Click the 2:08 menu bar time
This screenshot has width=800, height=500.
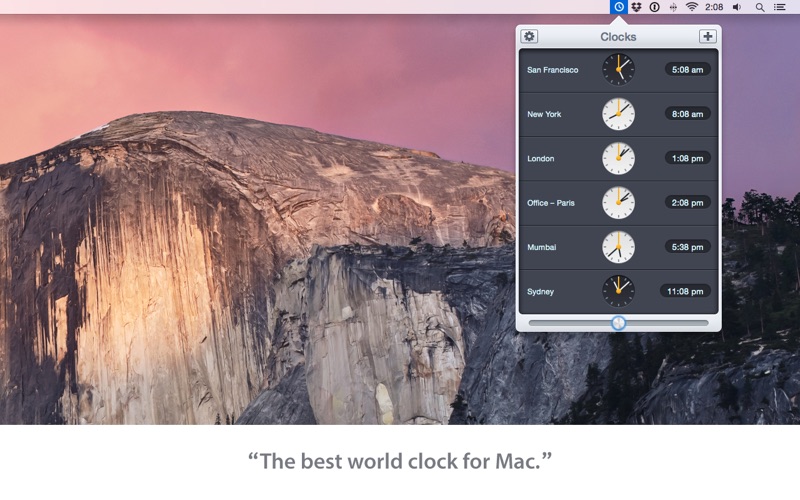[x=714, y=7]
